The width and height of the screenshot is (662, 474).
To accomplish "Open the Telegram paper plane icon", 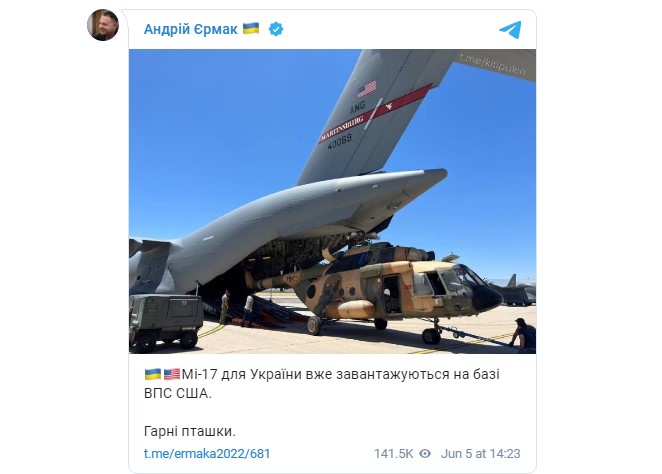I will [510, 30].
